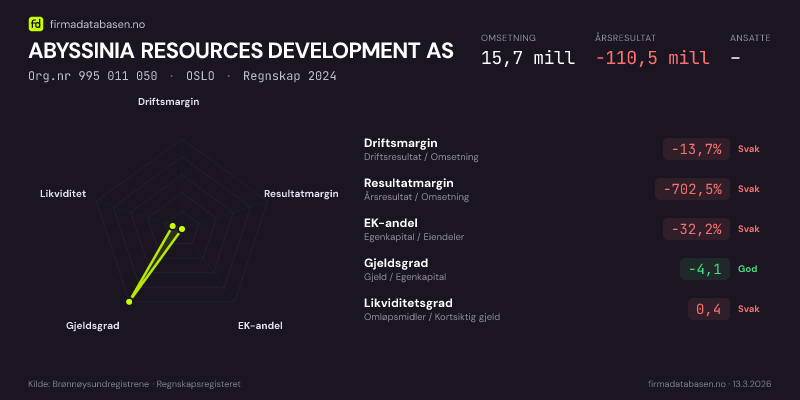Select the Resultatmargin radar axis label
Image resolution: width=800 pixels, height=400 pixels.
pos(301,194)
